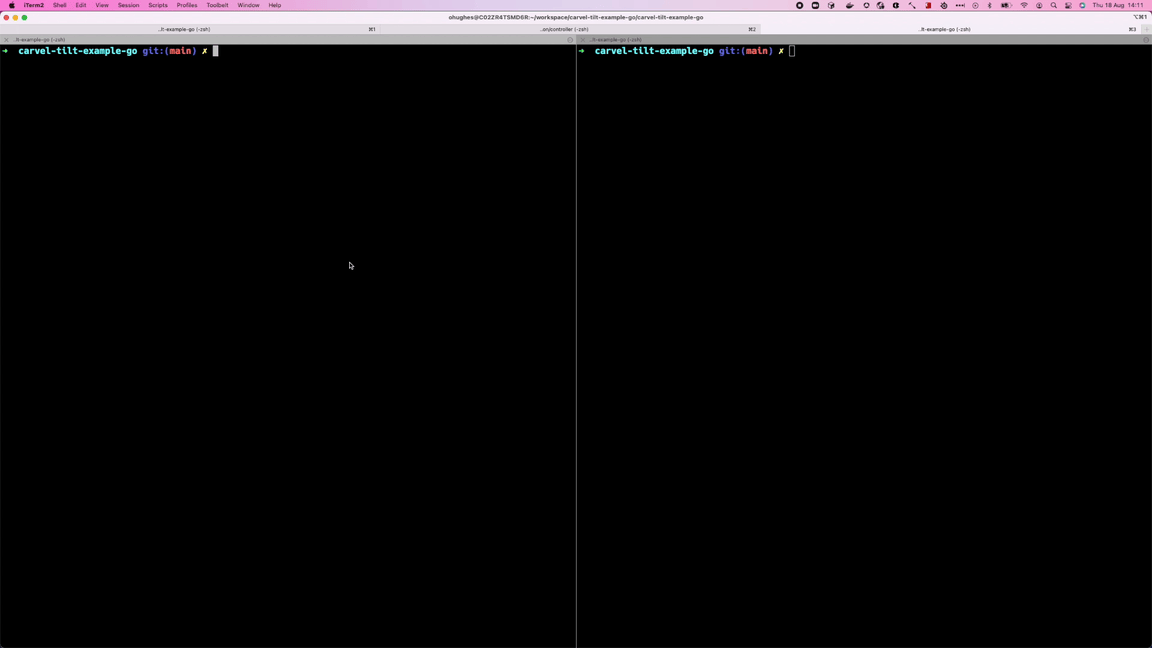1152x648 pixels.
Task: Add a new tab with the plus button
Action: 1146,29
